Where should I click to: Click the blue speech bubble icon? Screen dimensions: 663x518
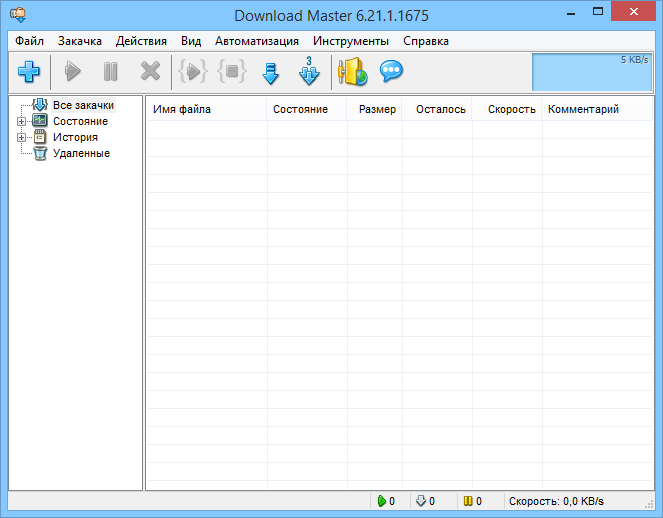391,72
